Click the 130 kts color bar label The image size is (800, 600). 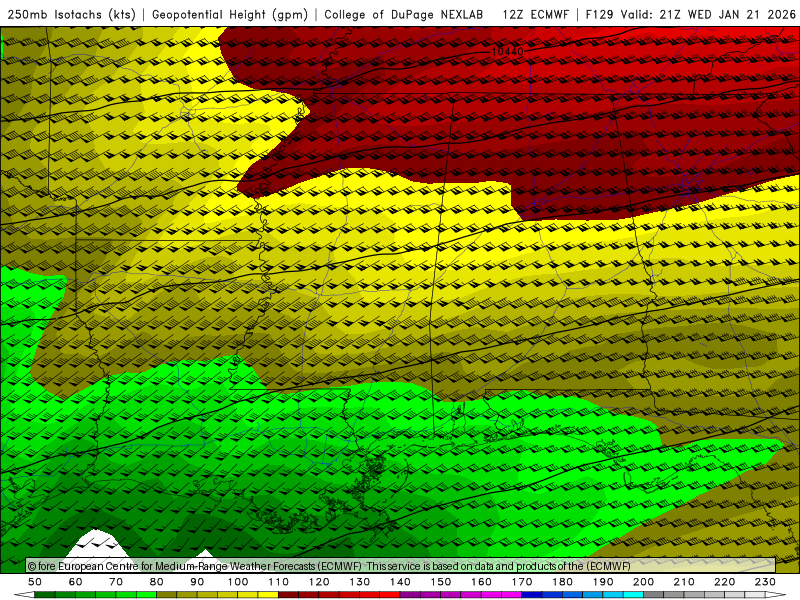[x=360, y=582]
